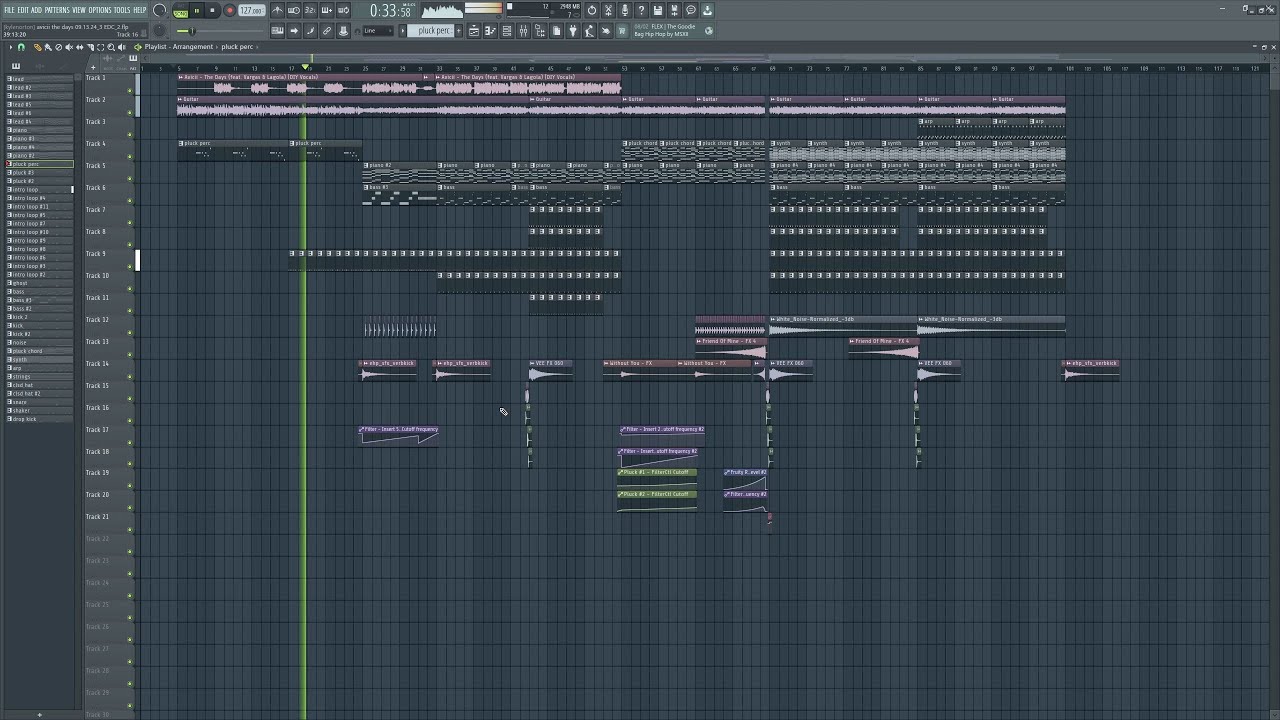Stop playback in the transport
This screenshot has width=1280, height=720.
tap(213, 11)
